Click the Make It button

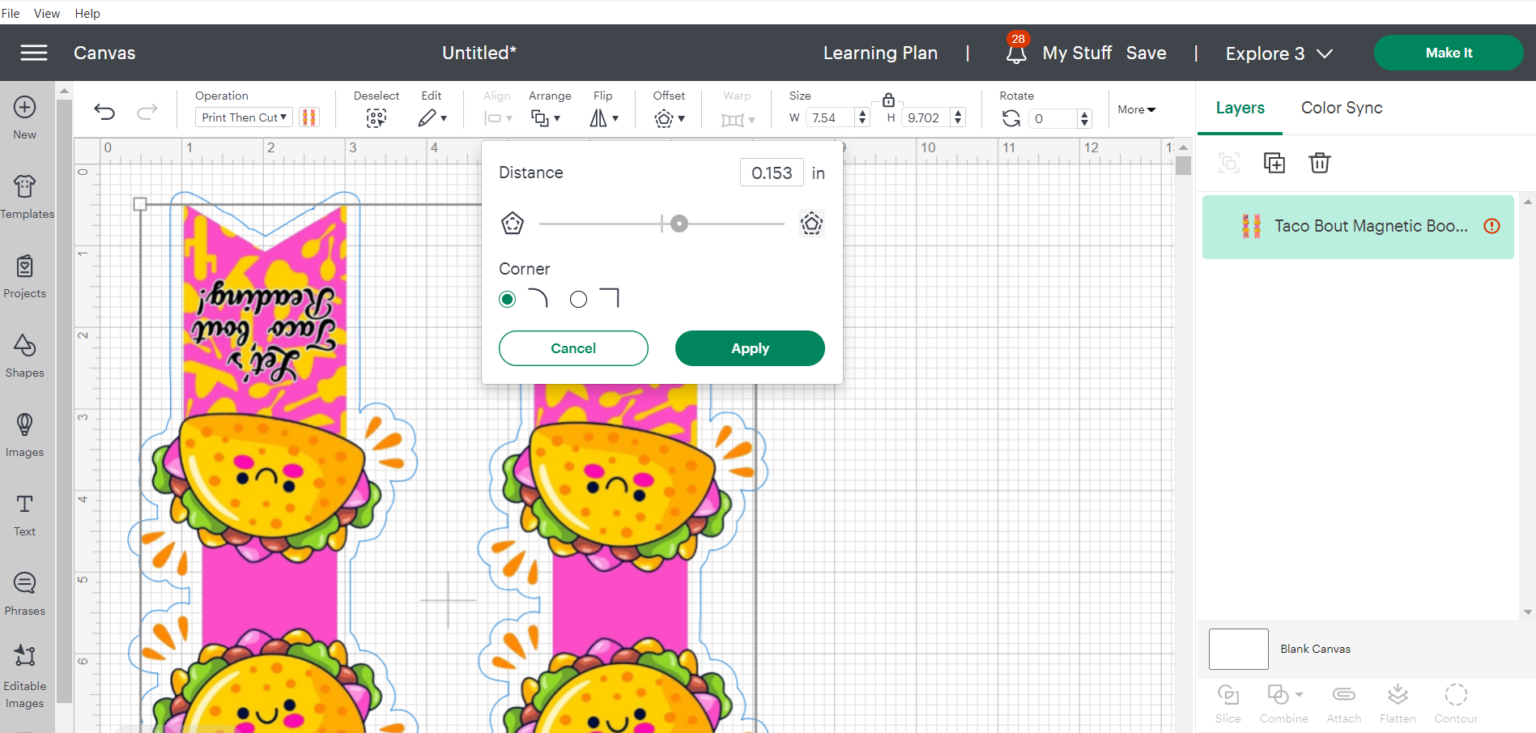1448,52
